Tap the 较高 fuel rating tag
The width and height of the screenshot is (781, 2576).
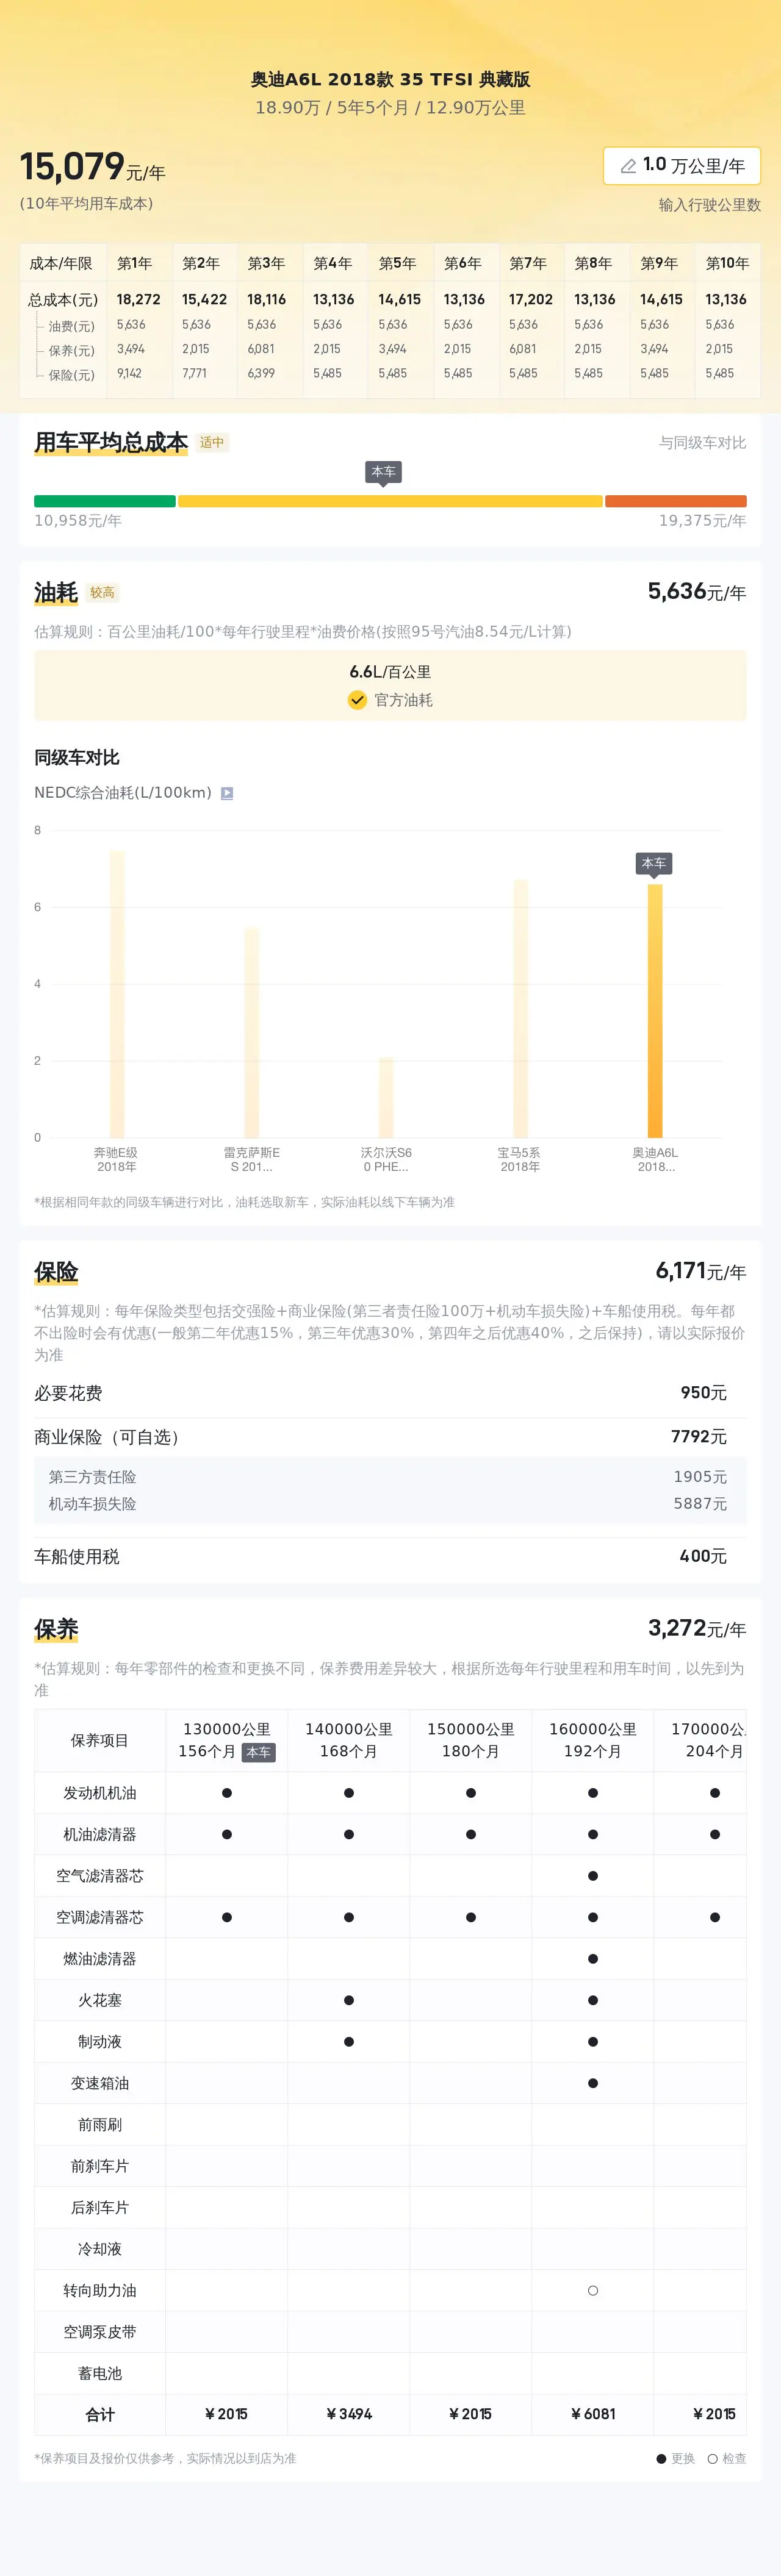(102, 593)
